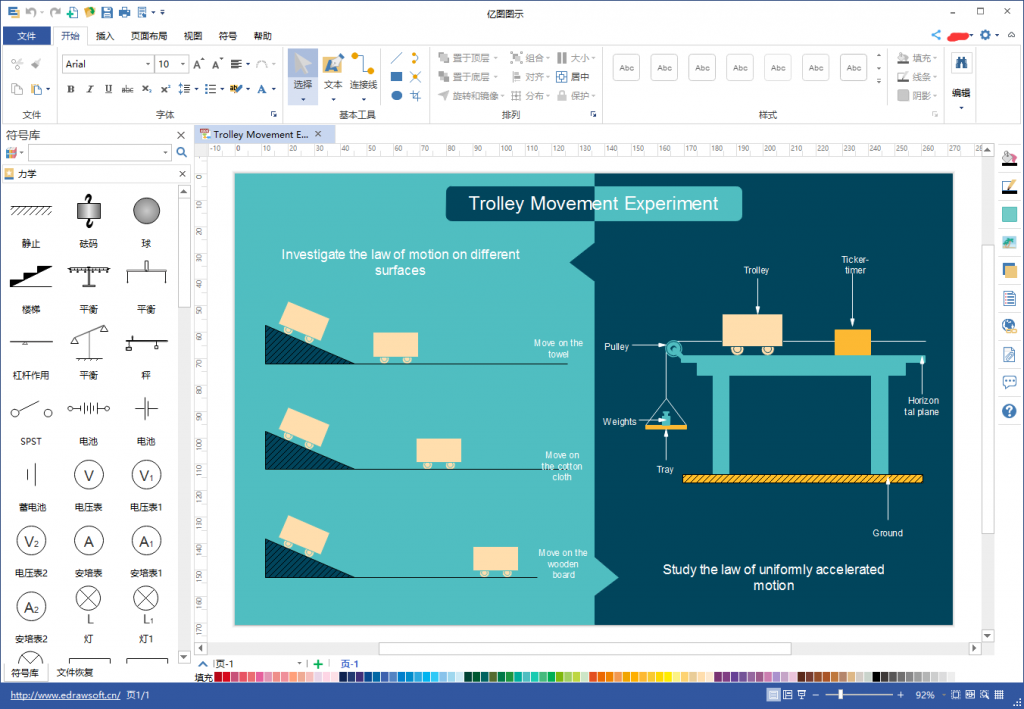Image resolution: width=1024 pixels, height=709 pixels.
Task: Toggle subscript formatting
Action: coord(146,89)
